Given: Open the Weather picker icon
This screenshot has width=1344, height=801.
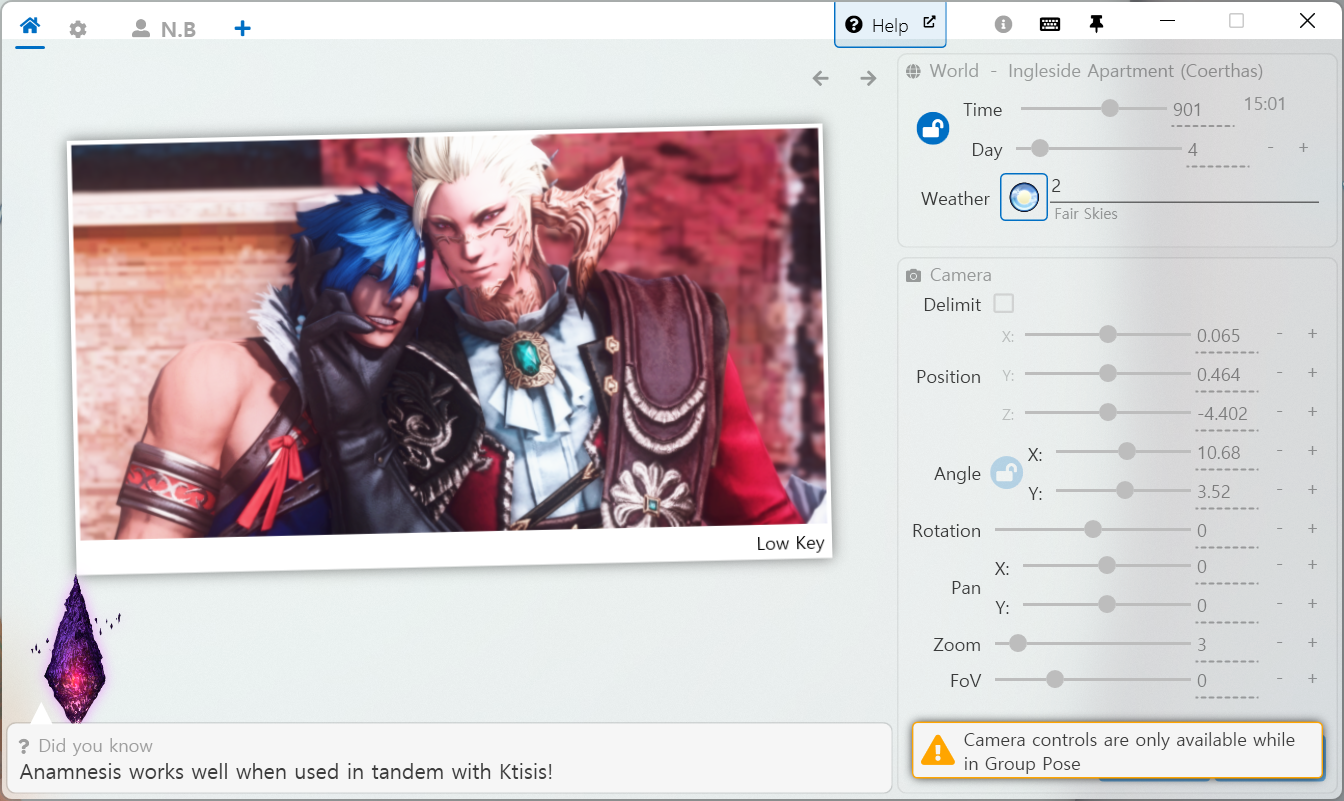Looking at the screenshot, I should [x=1024, y=197].
